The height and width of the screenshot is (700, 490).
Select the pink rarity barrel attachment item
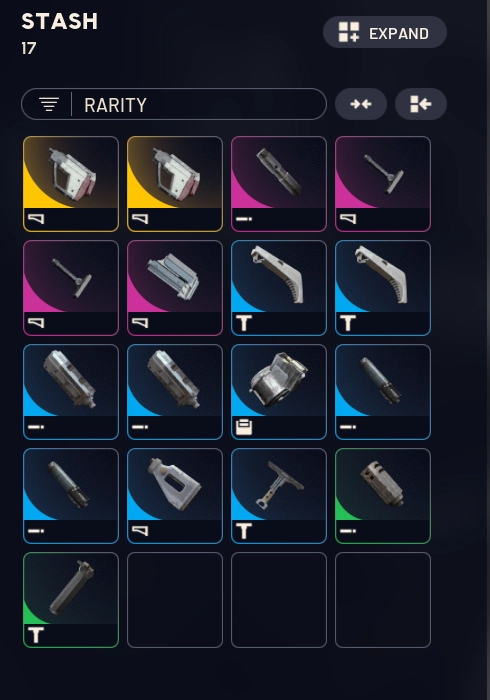[279, 184]
